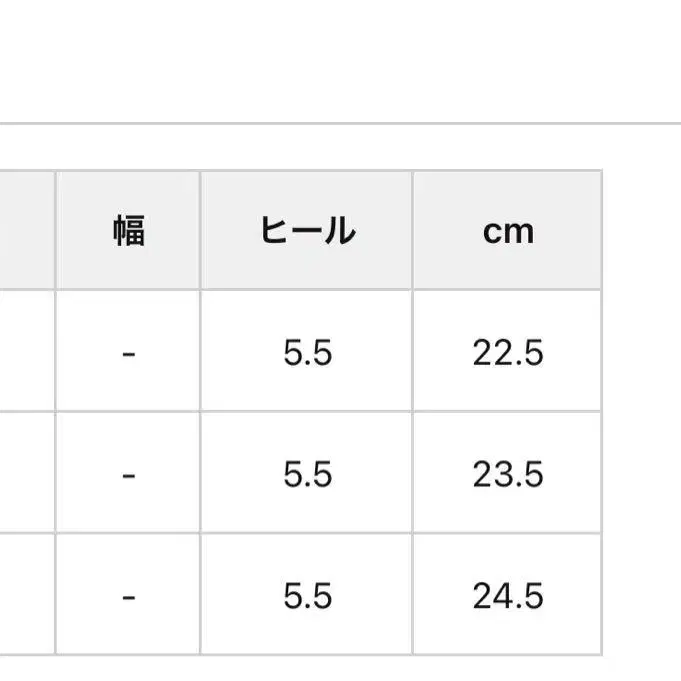Click heel value 5.5 in 24.5 row
The image size is (681, 681).
[307, 596]
